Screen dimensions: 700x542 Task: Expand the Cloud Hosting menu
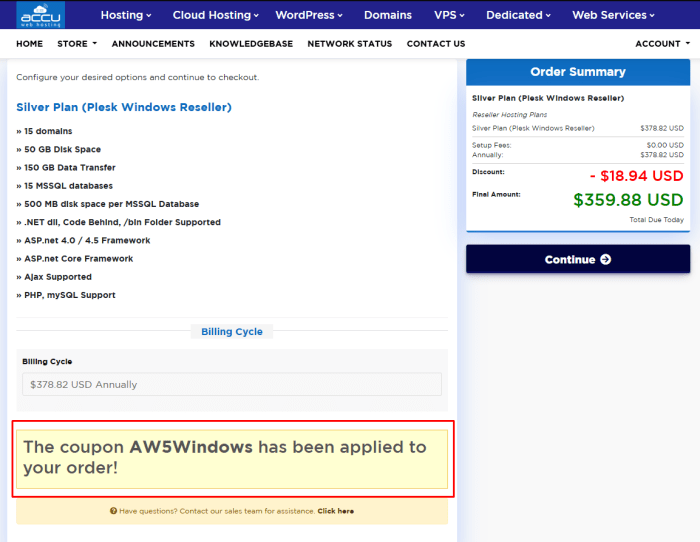pyautogui.click(x=216, y=15)
